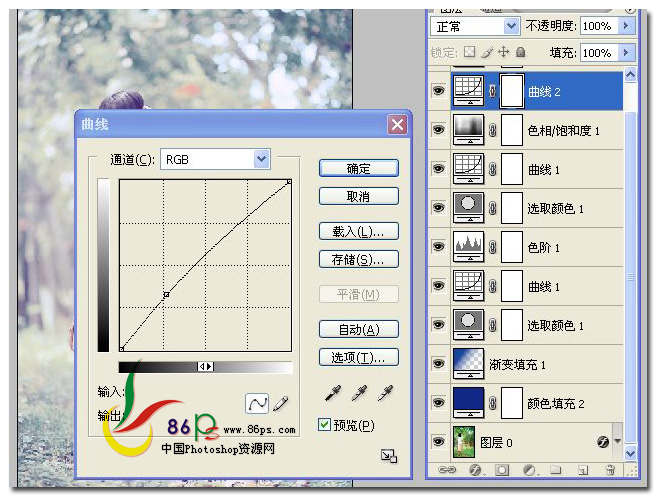Image resolution: width=660 pixels, height=500 pixels.
Task: Pick the gray point eyedropper in Curves dialog
Action: (x=359, y=393)
